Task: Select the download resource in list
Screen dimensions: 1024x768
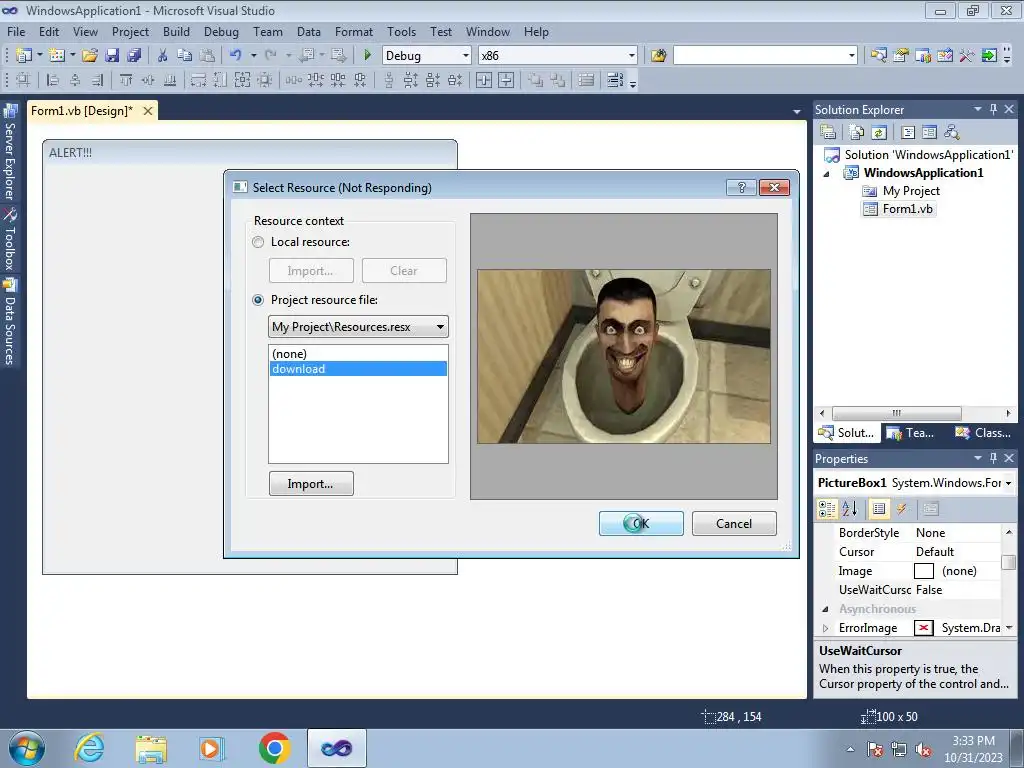Action: (359, 369)
